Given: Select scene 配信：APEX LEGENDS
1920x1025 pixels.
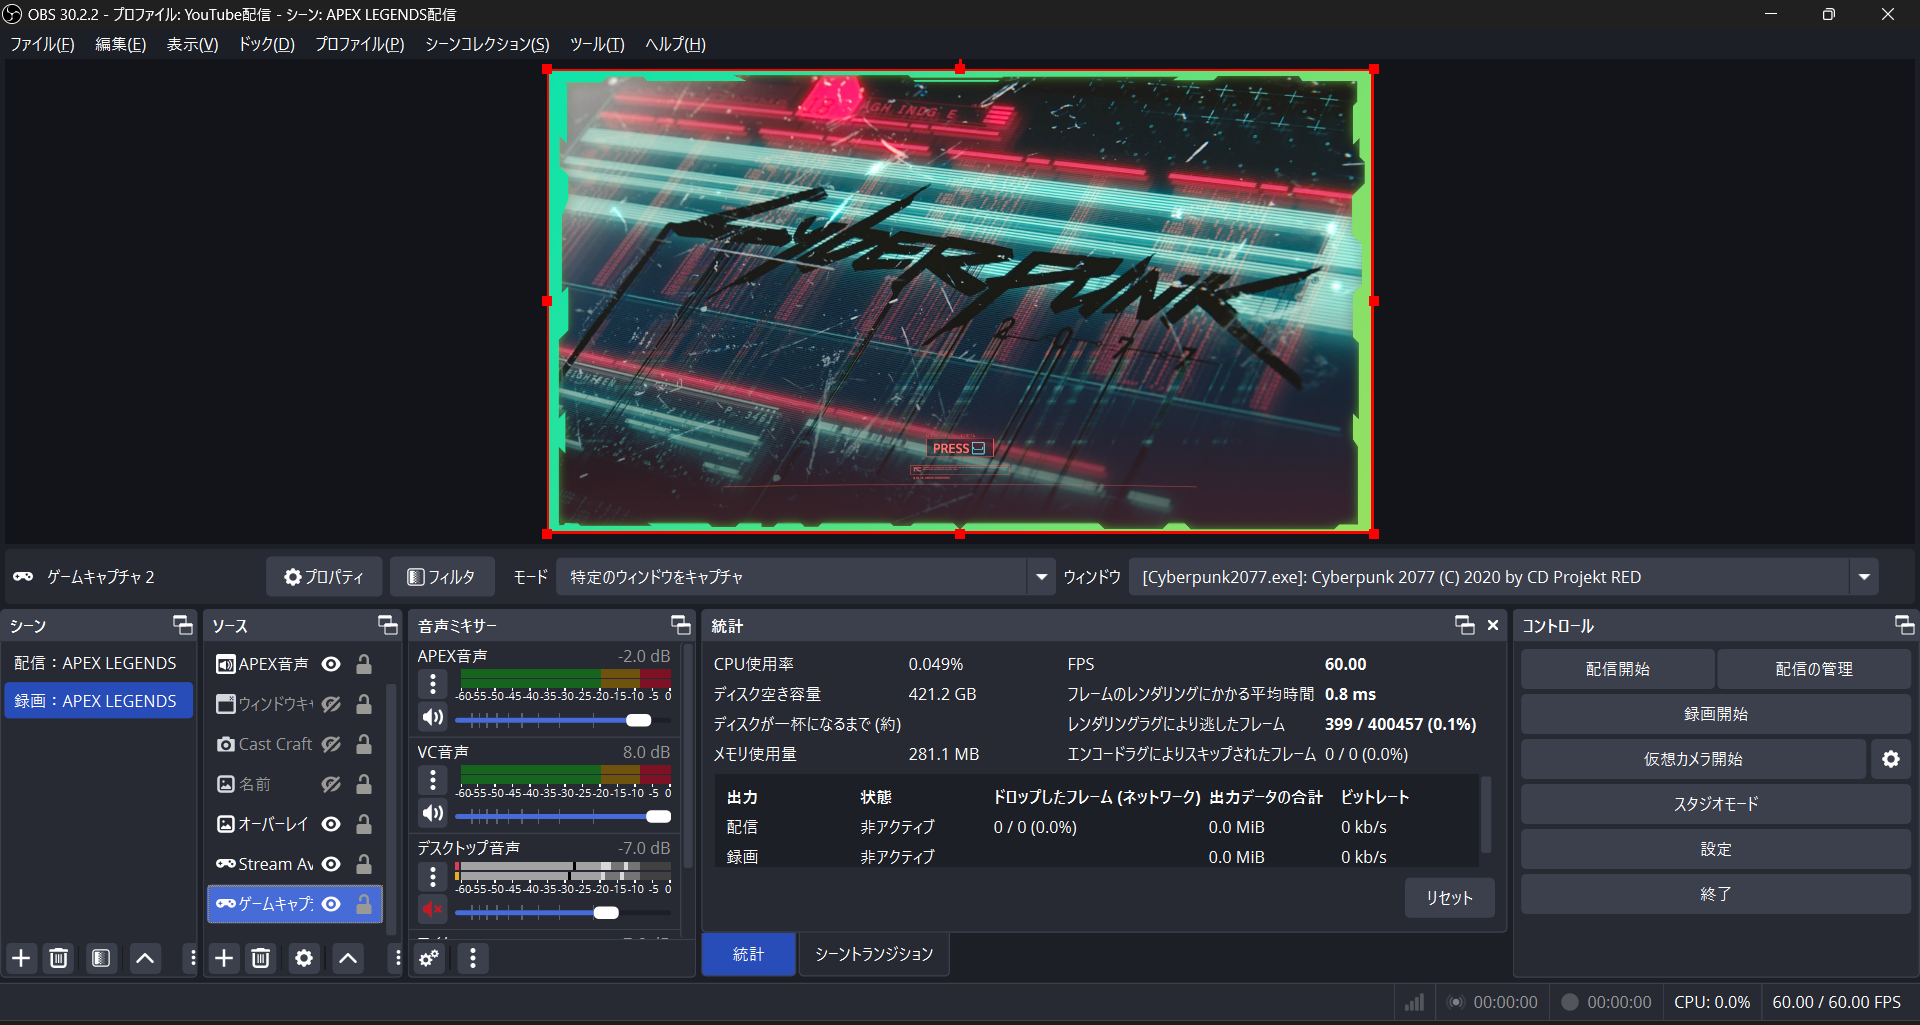Looking at the screenshot, I should click(97, 663).
